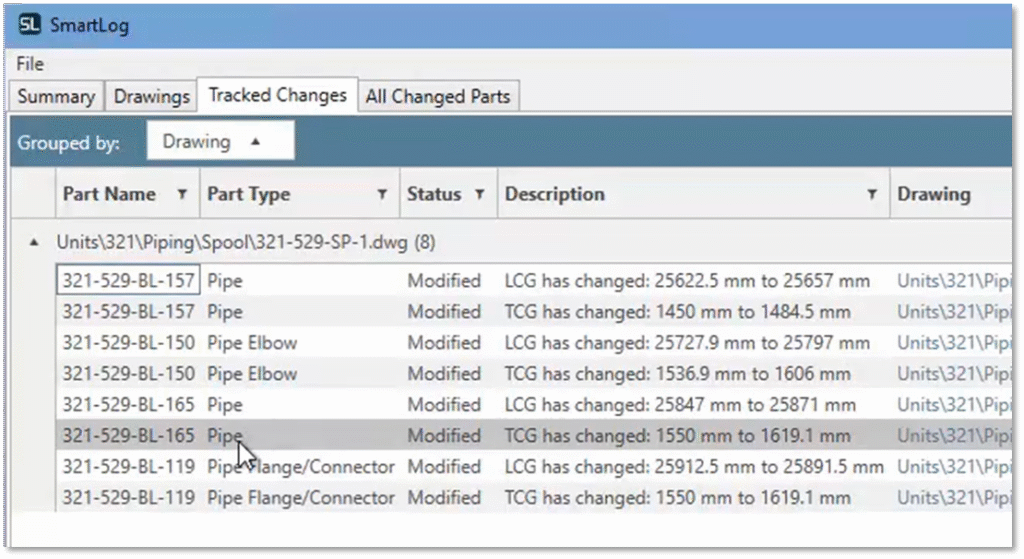Sort by Description column header
The image size is (1024, 559).
click(x=554, y=194)
